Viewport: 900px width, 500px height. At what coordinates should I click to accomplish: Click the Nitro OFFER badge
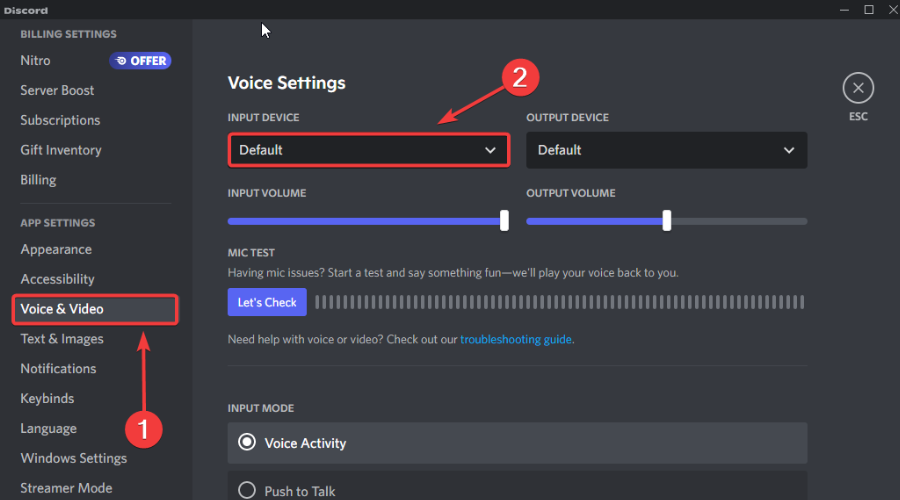140,60
